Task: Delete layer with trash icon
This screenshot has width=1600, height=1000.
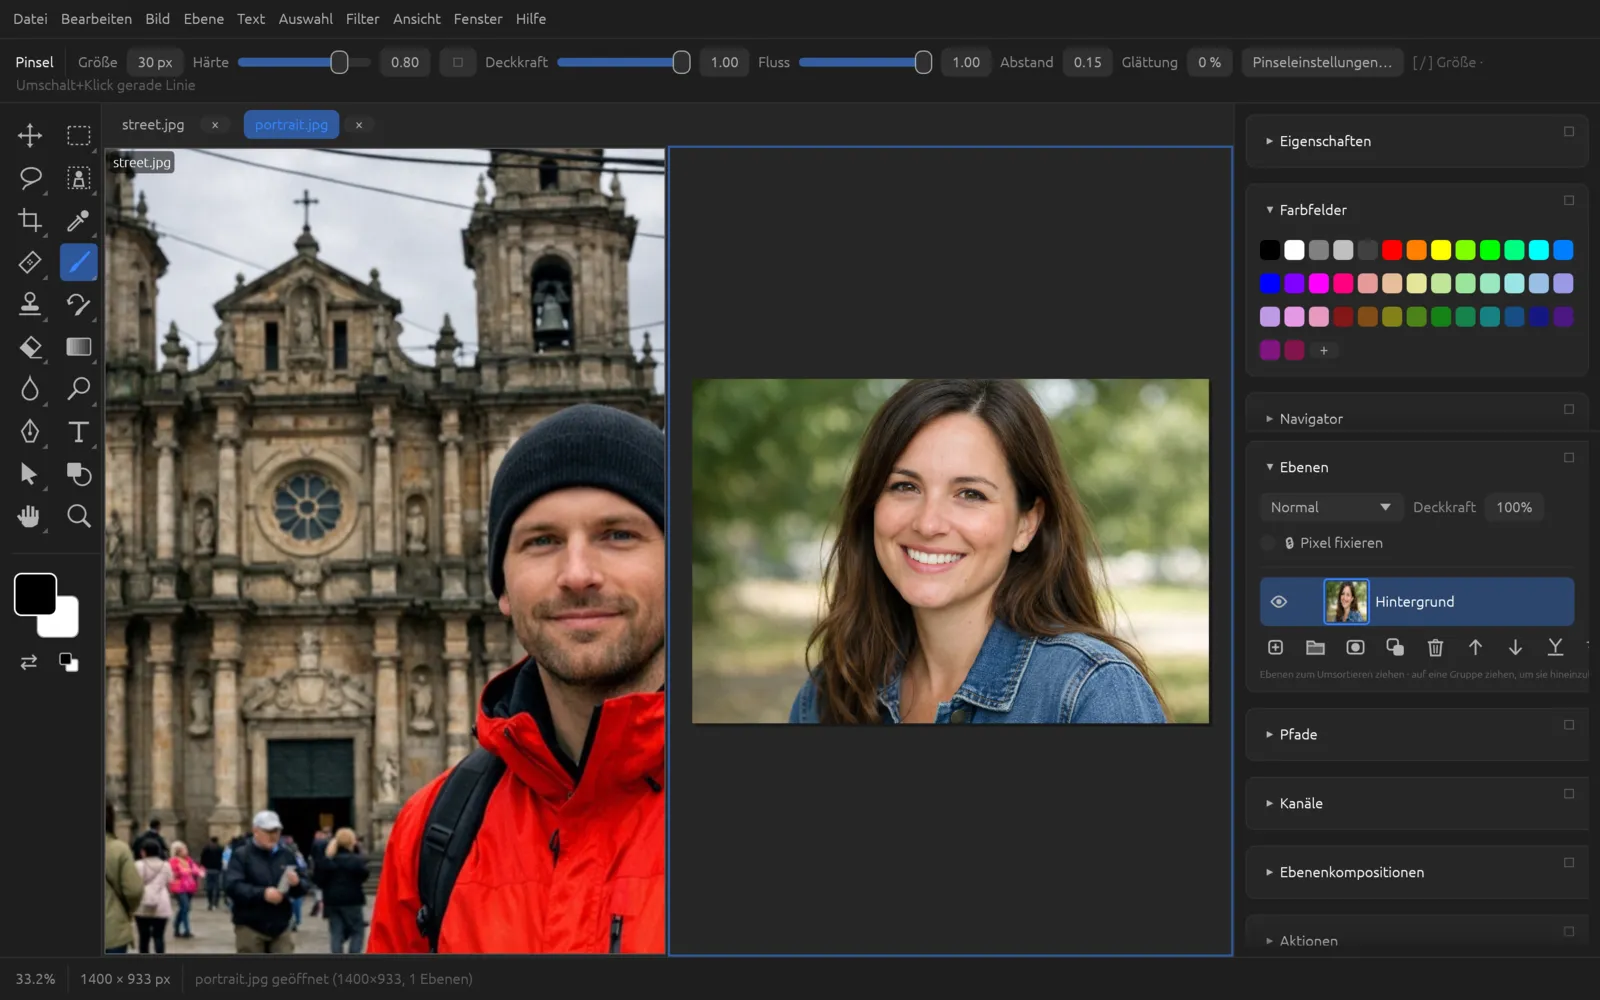Action: click(1435, 648)
